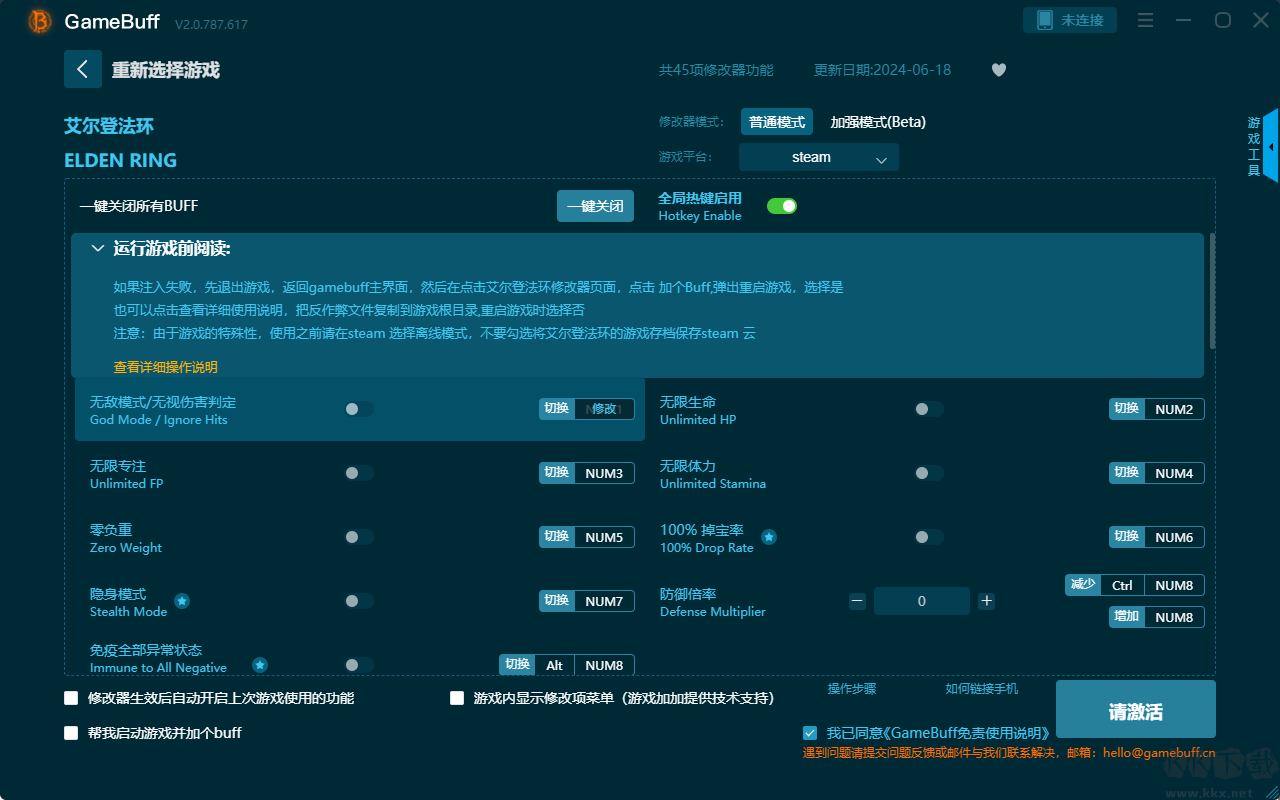The image size is (1280, 800).
Task: Click the 一键关闭 button
Action: coord(595,206)
